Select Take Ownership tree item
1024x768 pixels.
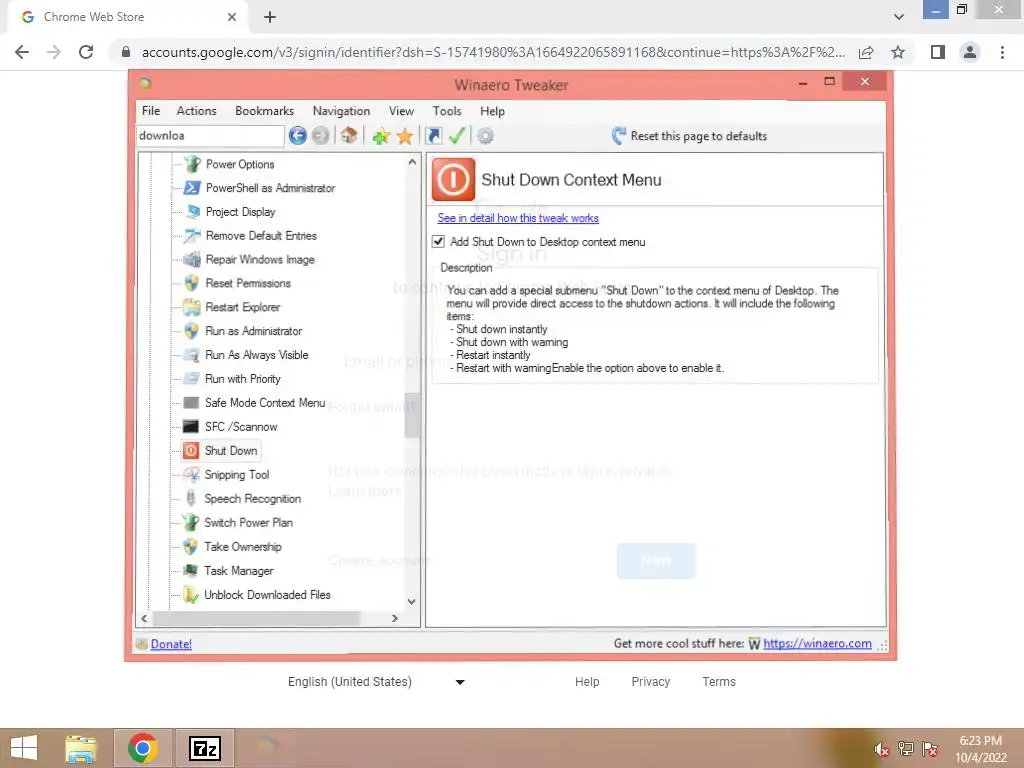point(243,547)
